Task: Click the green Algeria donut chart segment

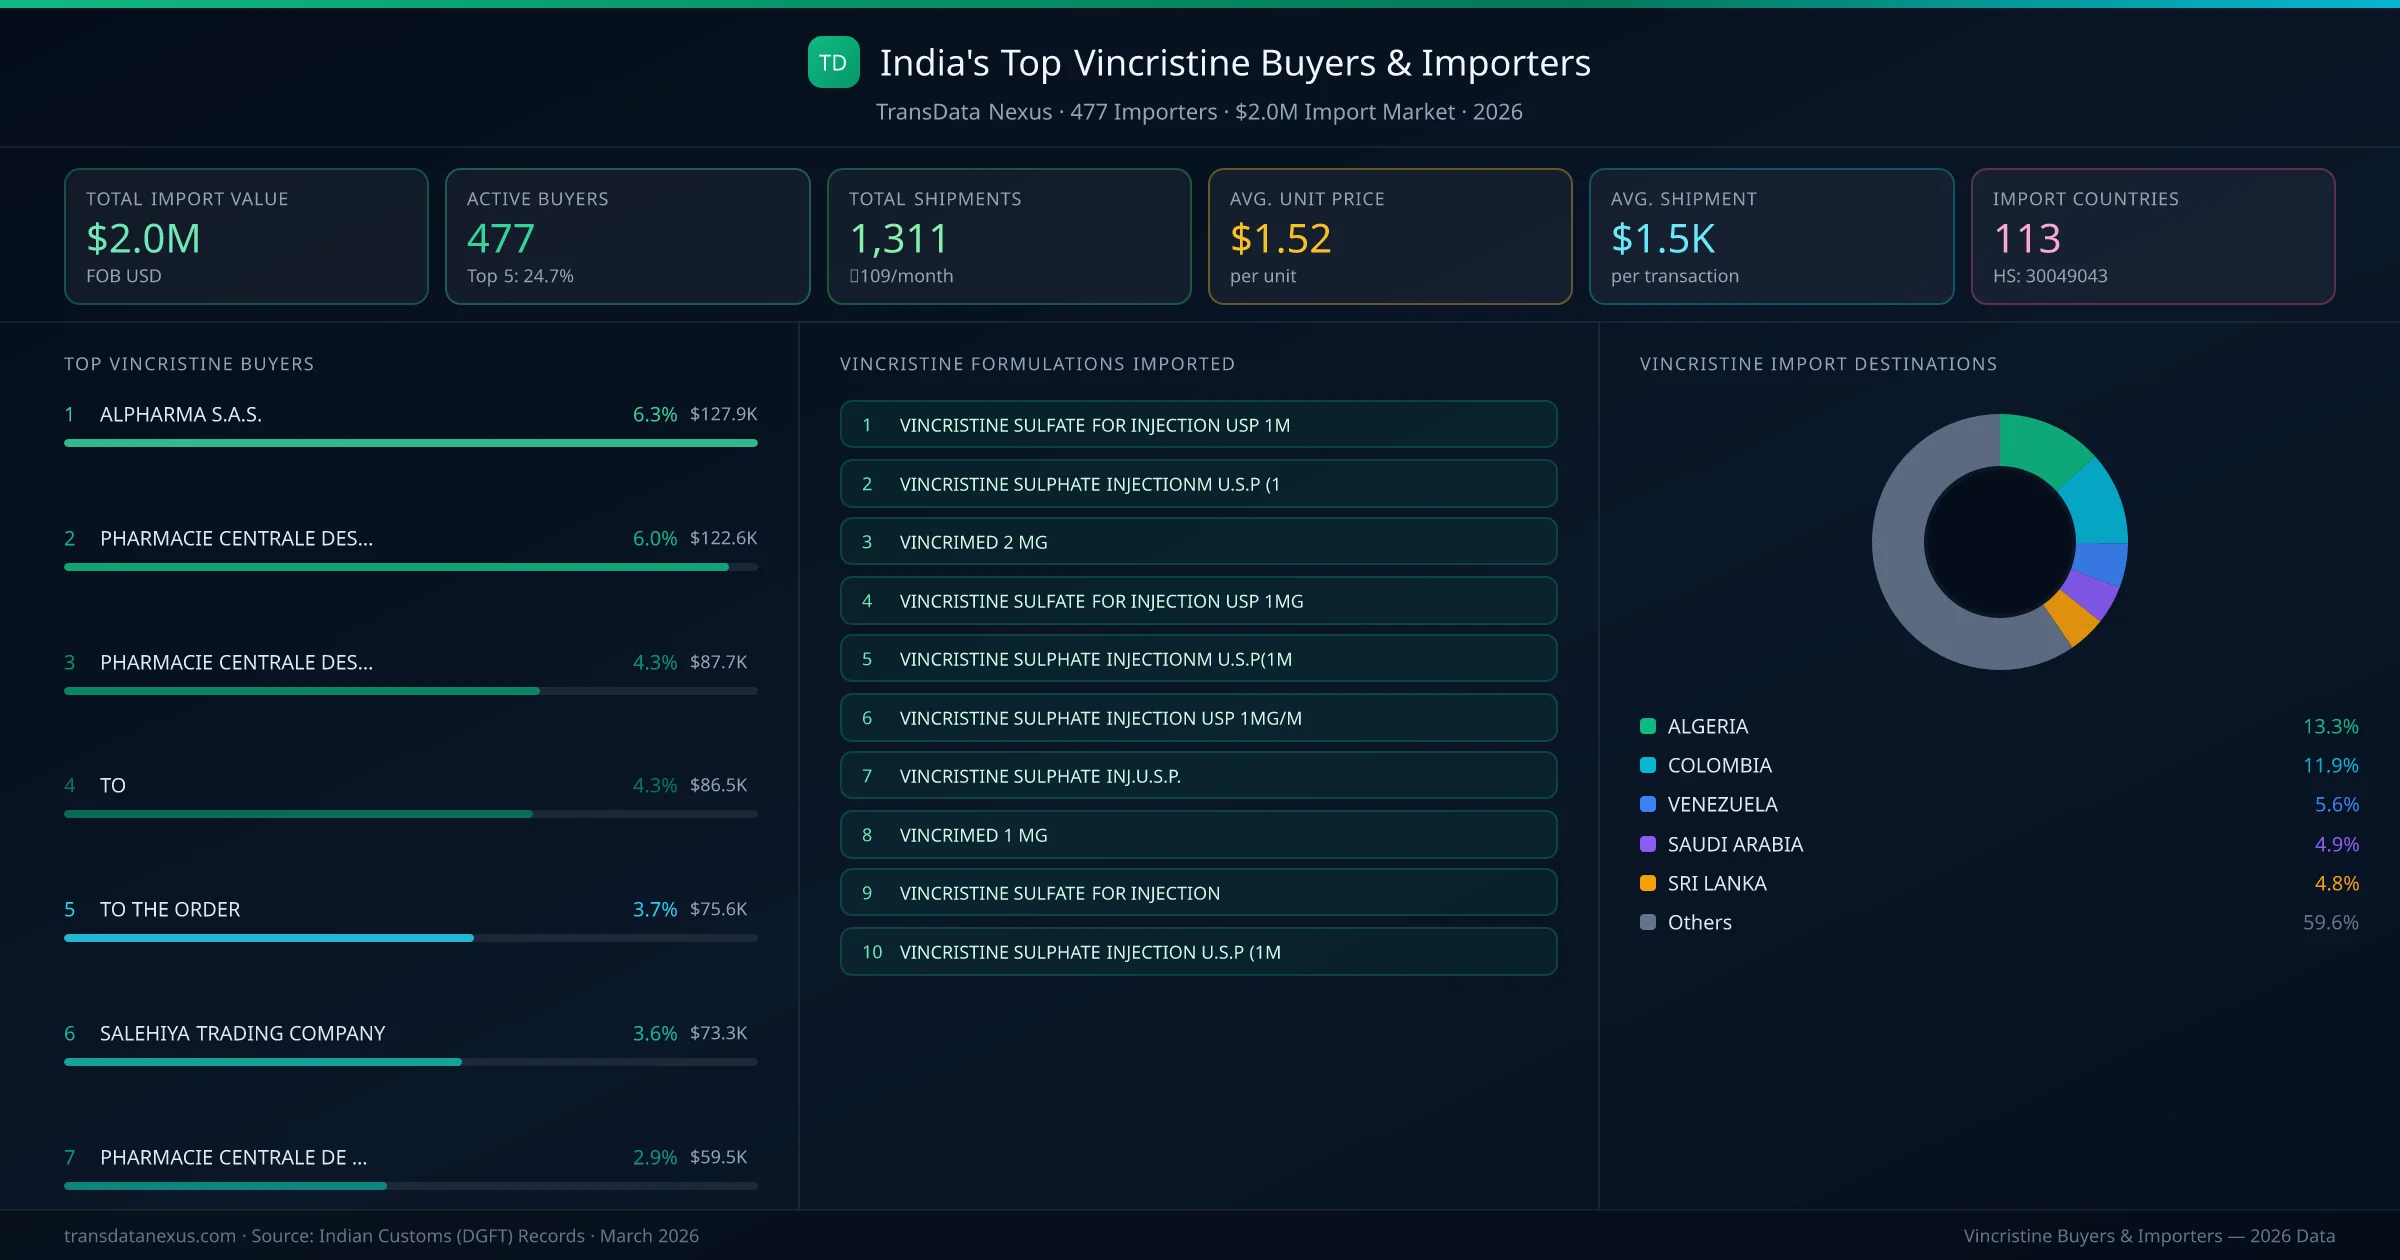Action: click(2040, 446)
